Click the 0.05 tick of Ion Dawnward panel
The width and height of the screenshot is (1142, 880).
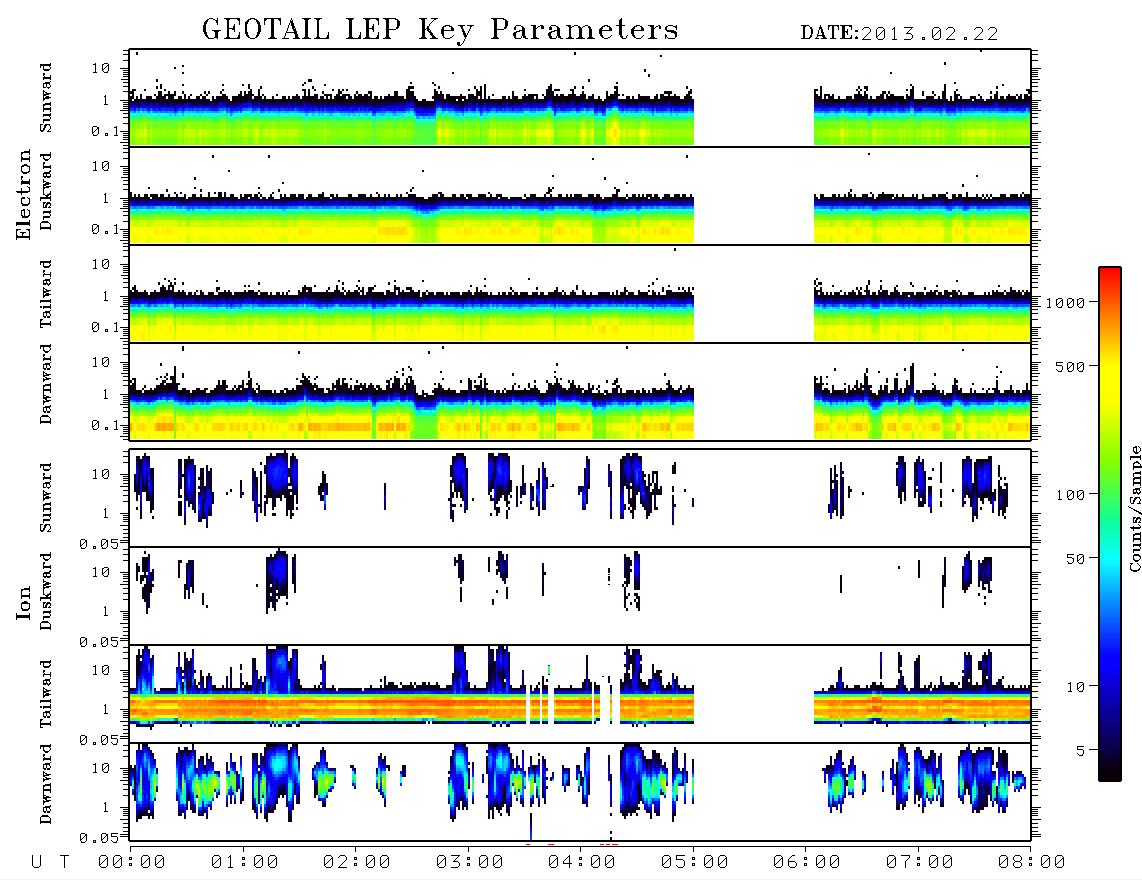98,838
